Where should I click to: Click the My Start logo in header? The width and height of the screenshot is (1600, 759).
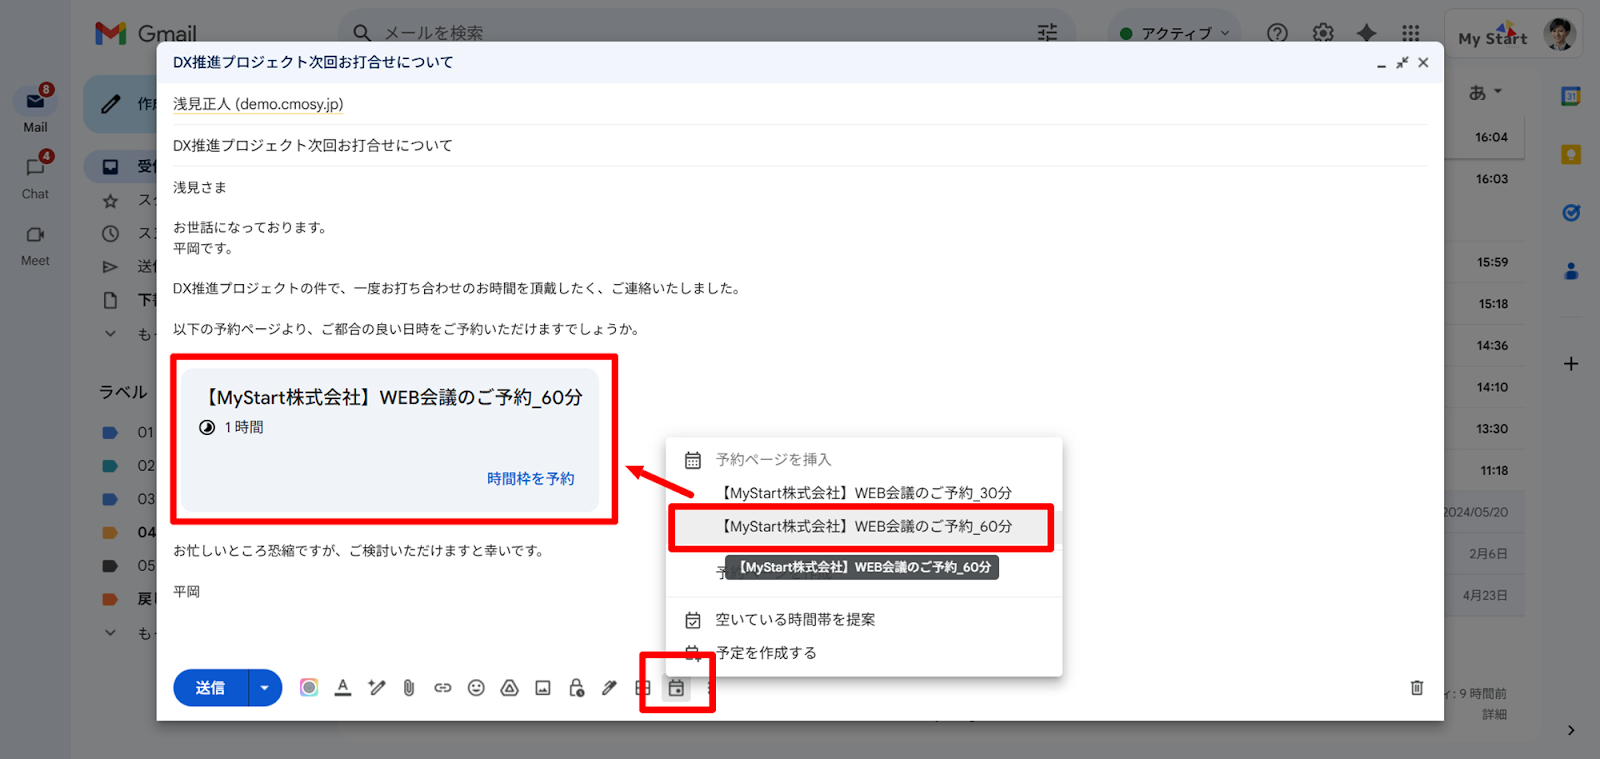click(1492, 36)
